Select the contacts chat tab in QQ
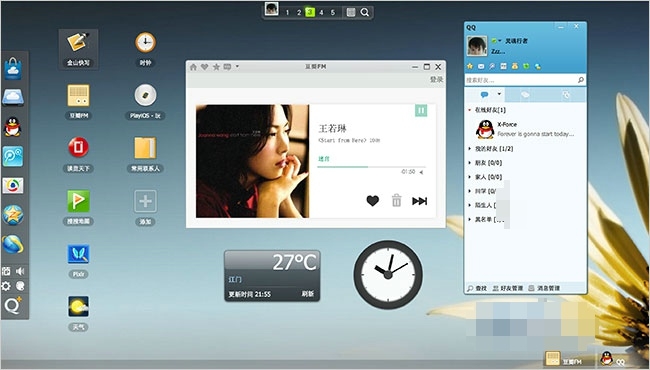 [484, 95]
